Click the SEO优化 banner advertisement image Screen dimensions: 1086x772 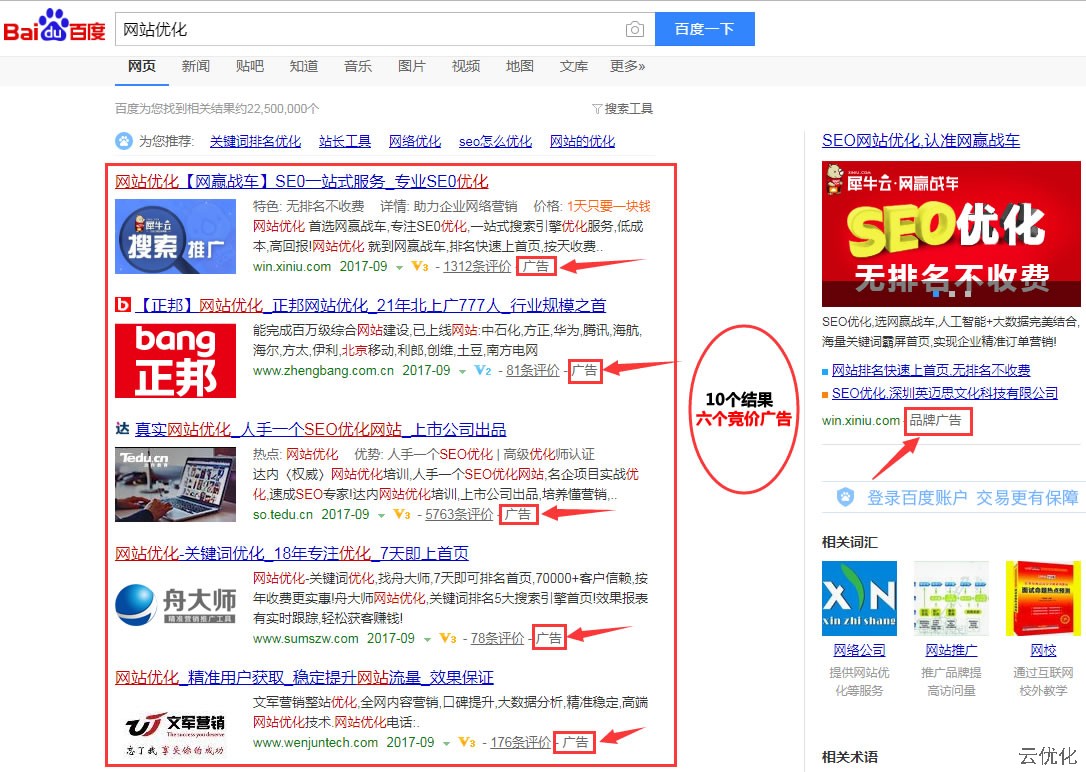951,233
